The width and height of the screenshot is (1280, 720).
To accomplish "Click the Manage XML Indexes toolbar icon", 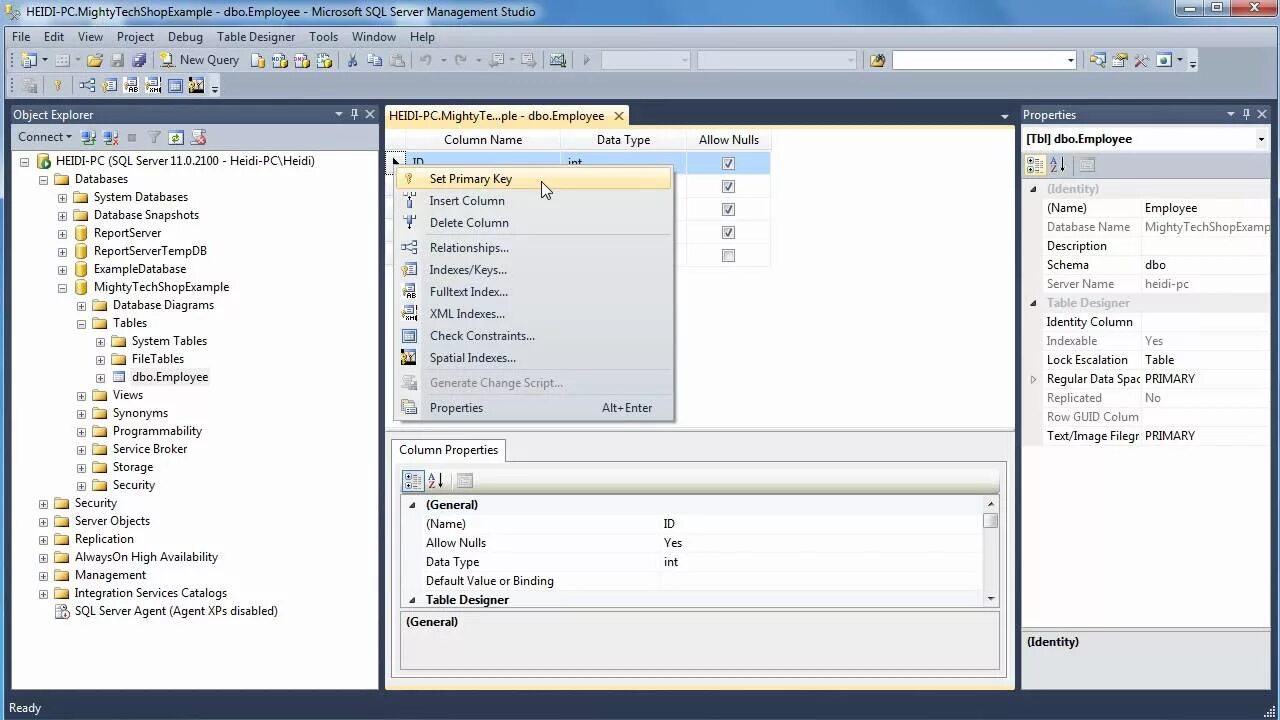I will [x=153, y=86].
